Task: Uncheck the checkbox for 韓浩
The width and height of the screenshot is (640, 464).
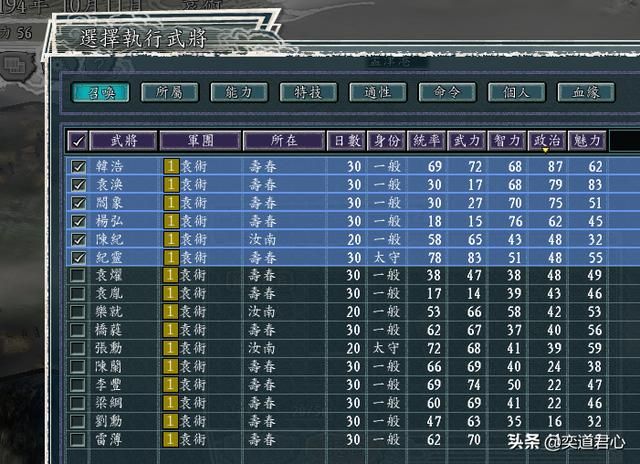Action: point(78,166)
